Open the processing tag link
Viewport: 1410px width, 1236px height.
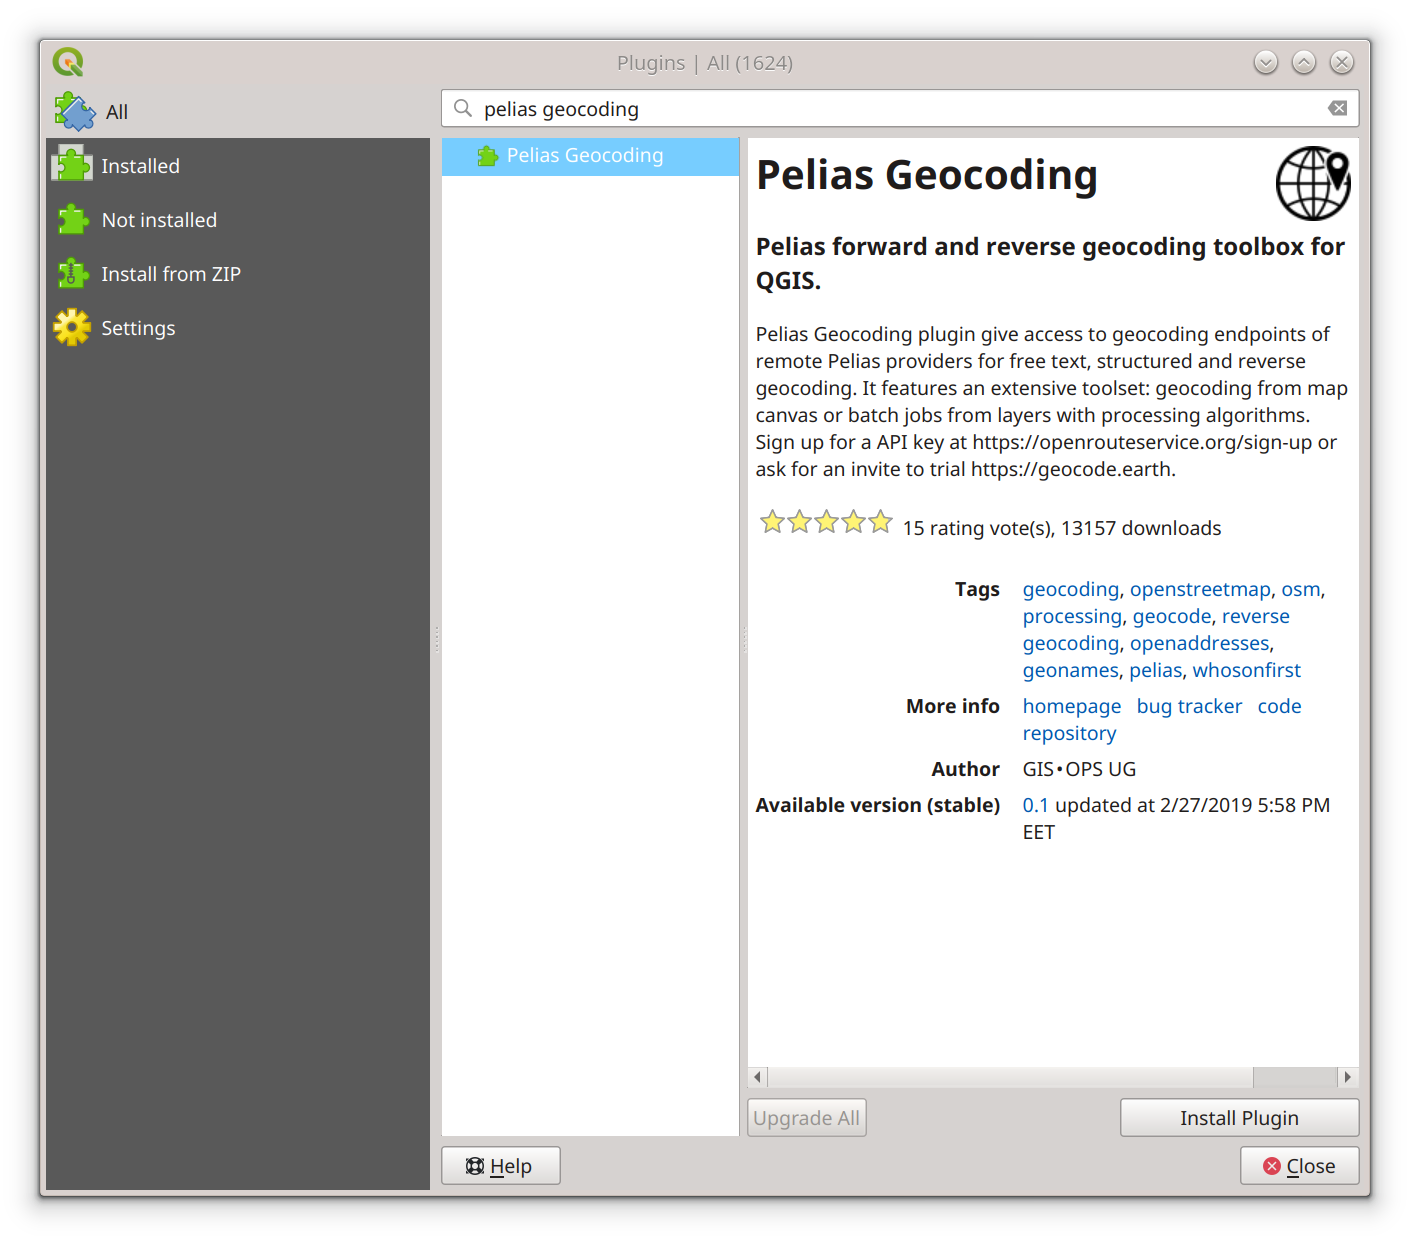1072,616
